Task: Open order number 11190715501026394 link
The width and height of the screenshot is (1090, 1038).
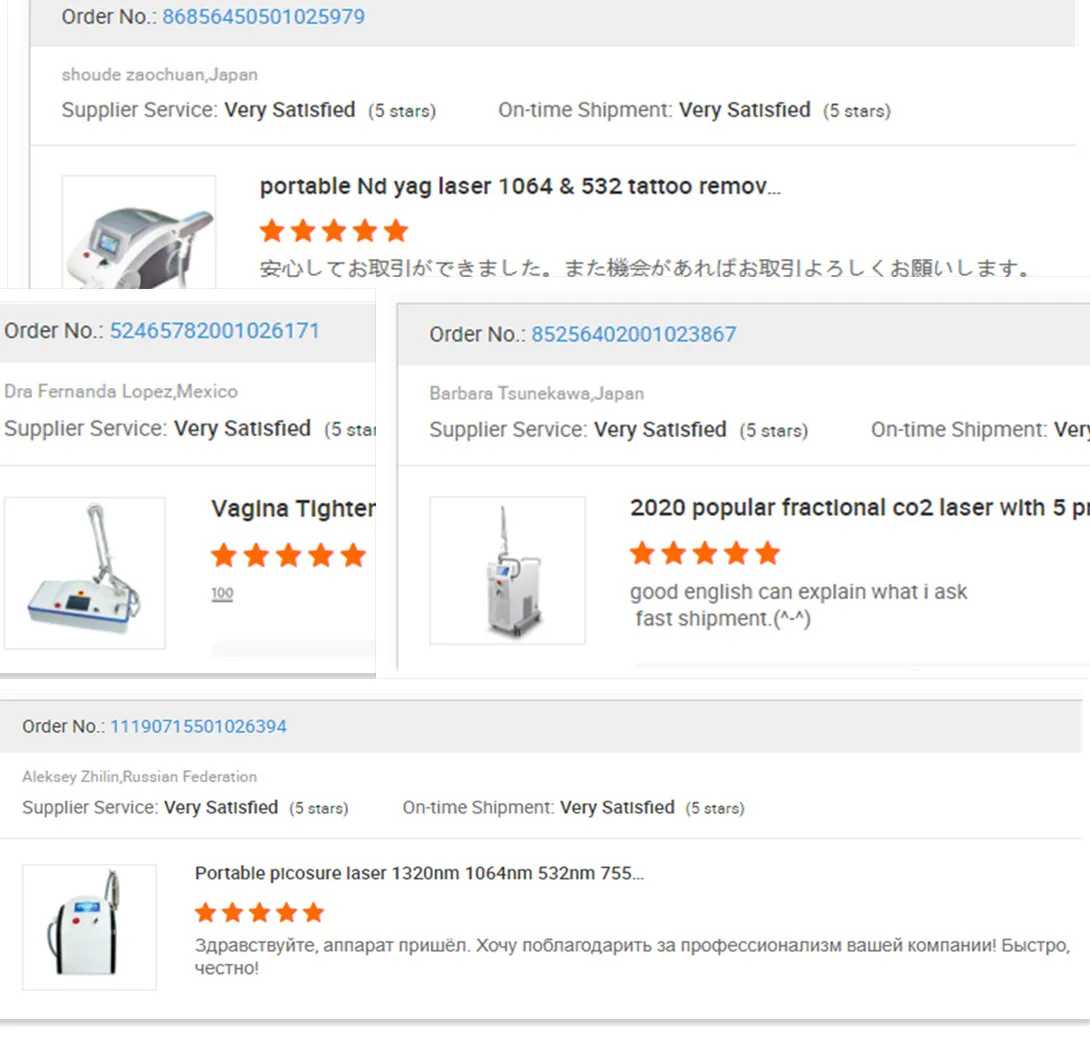Action: pos(198,727)
